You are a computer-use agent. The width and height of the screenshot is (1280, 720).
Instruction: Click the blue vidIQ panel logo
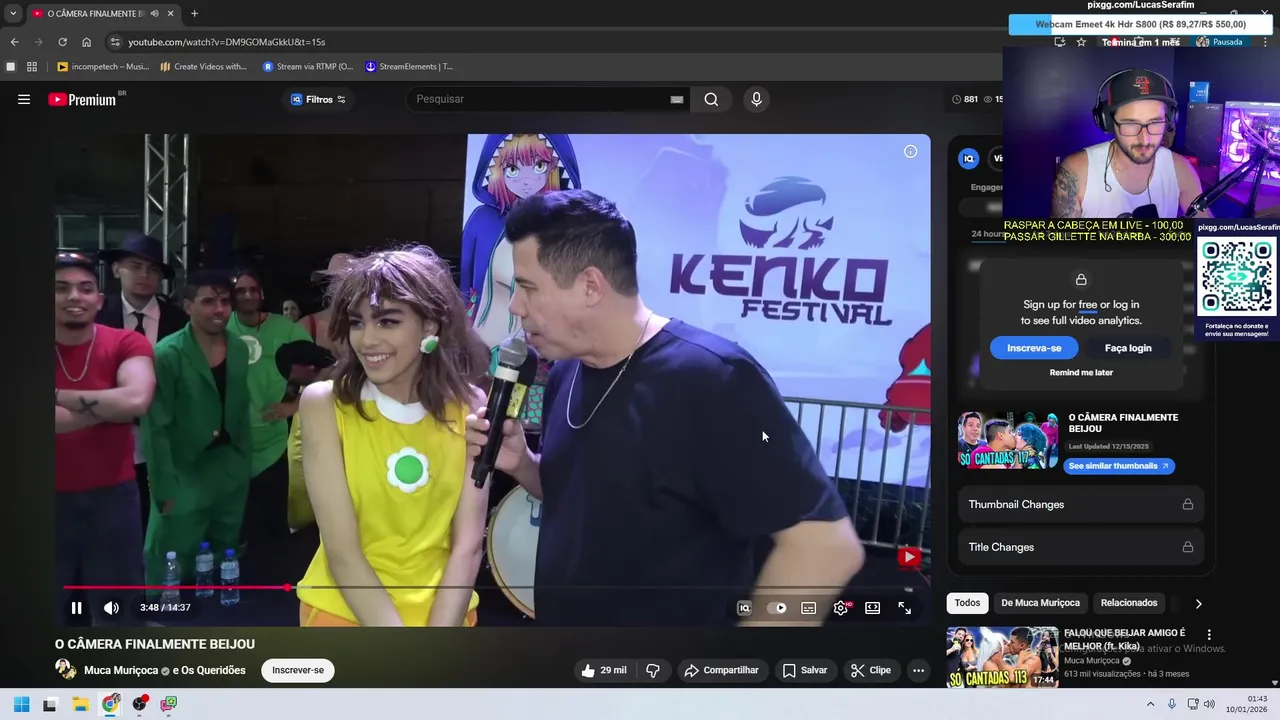coord(968,158)
